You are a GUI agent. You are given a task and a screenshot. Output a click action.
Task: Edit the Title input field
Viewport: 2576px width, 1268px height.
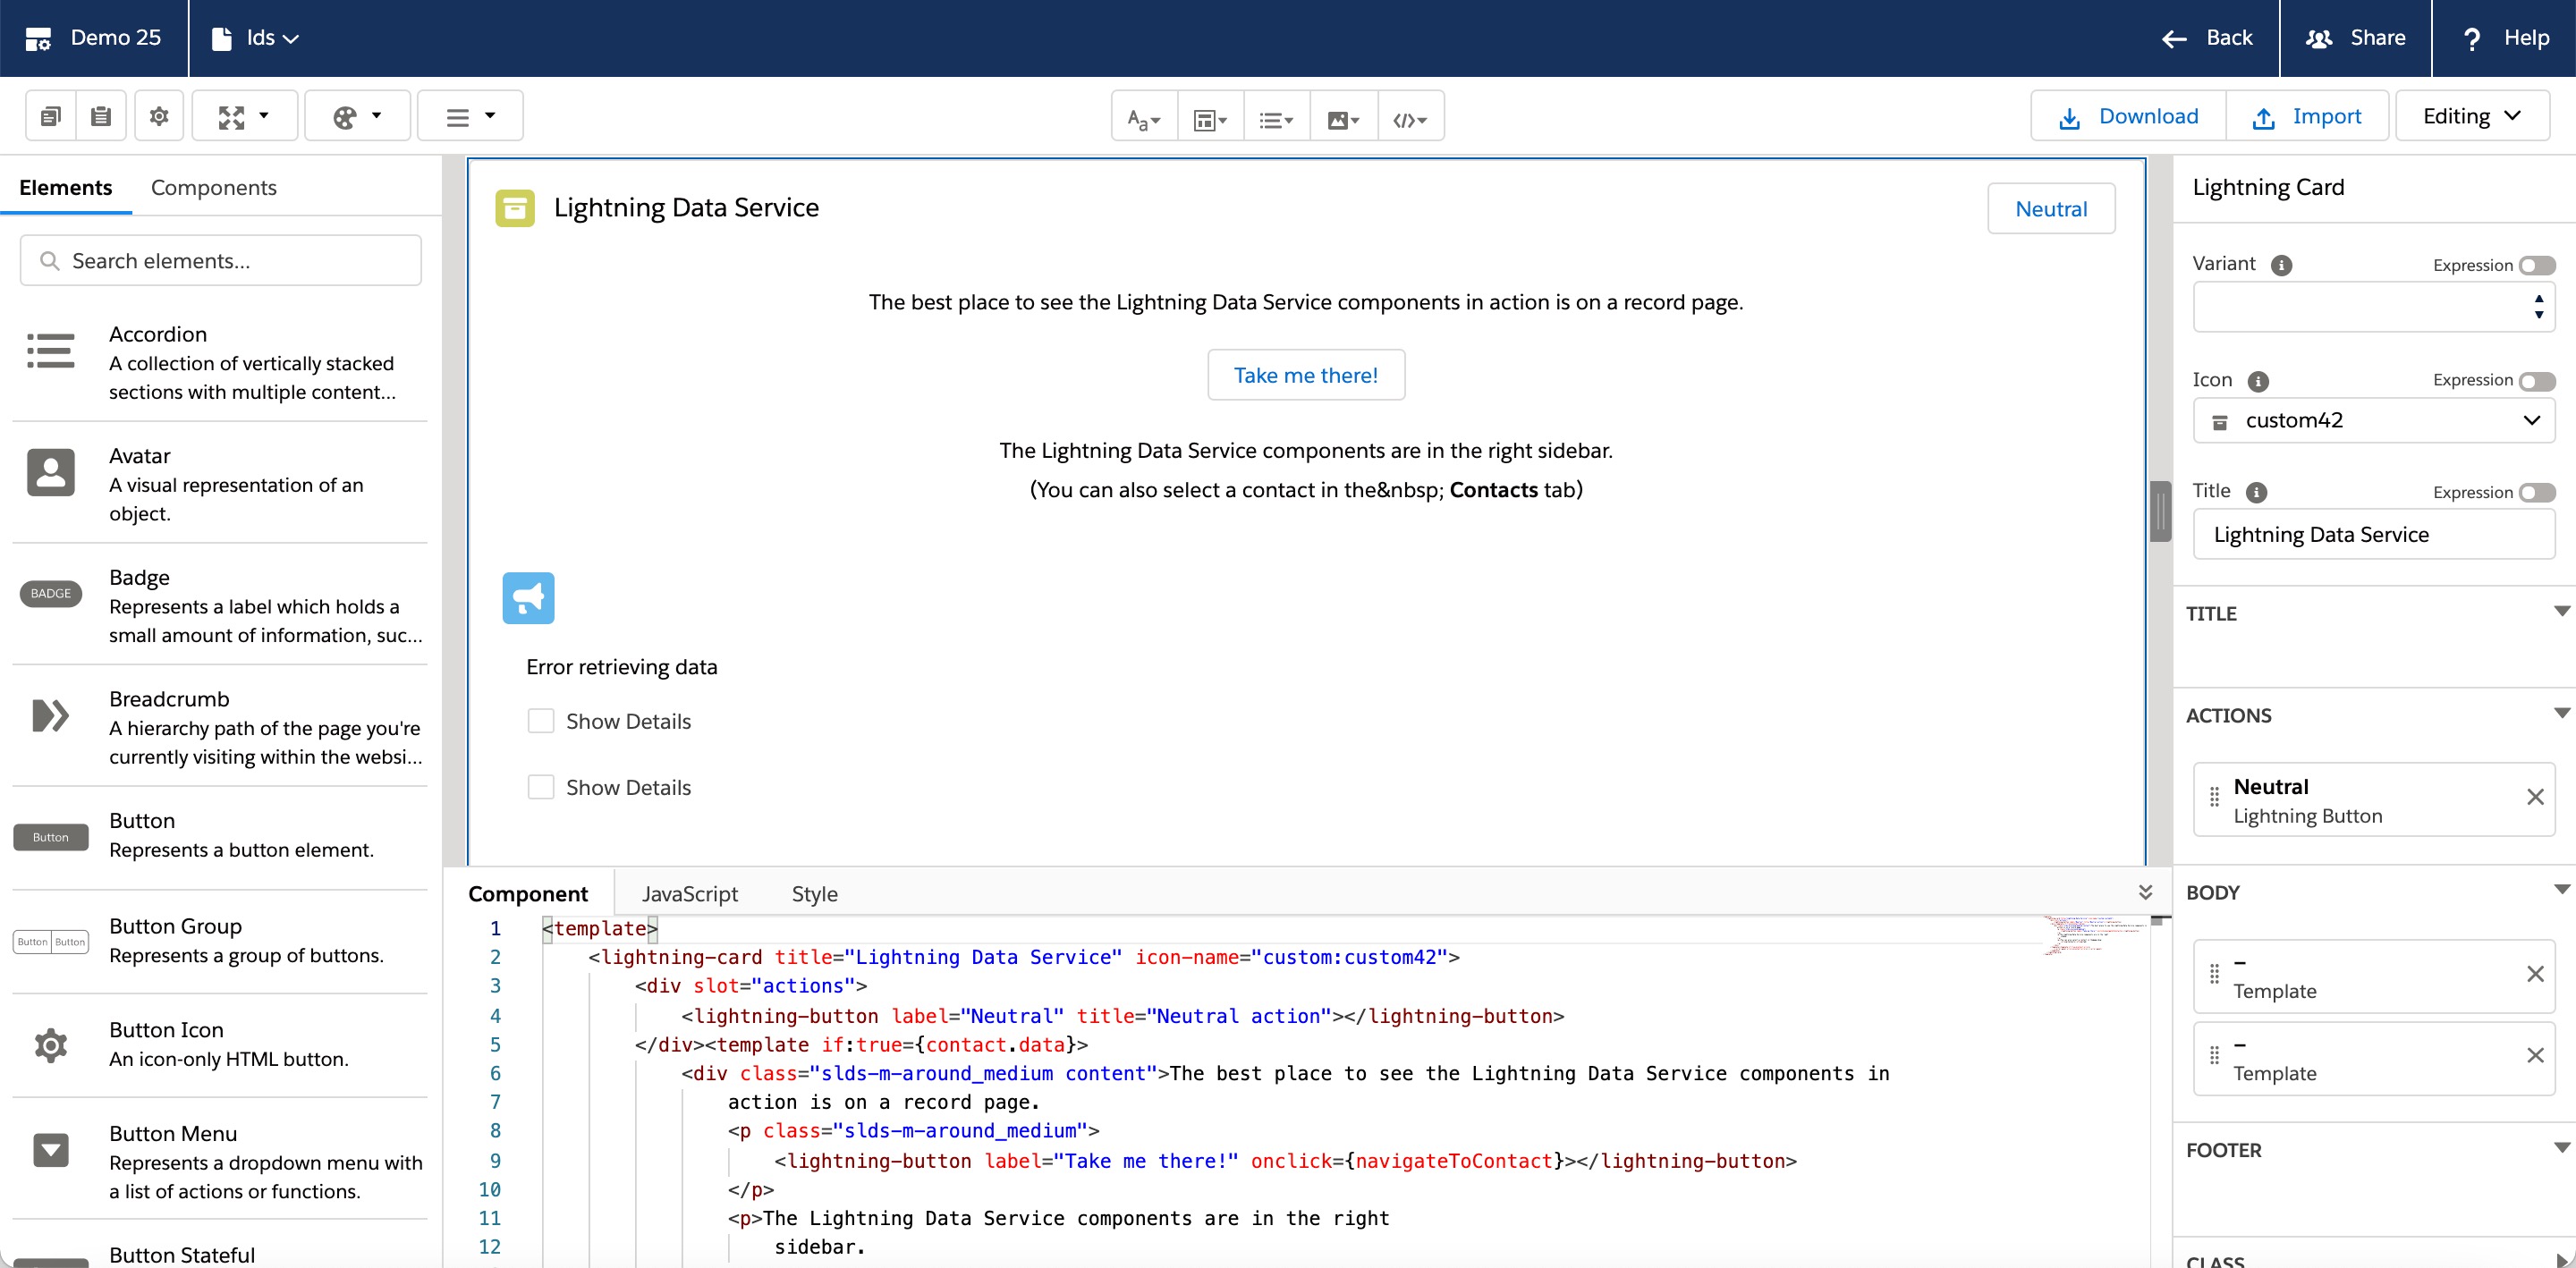pyautogui.click(x=2374, y=534)
